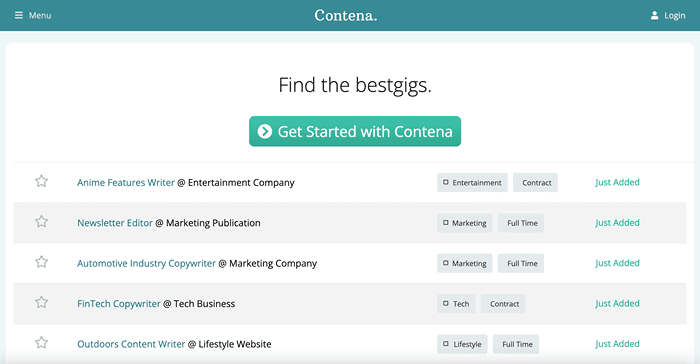Click Marketing tag on Newsletter Editor row
700x364 pixels.
tap(465, 223)
